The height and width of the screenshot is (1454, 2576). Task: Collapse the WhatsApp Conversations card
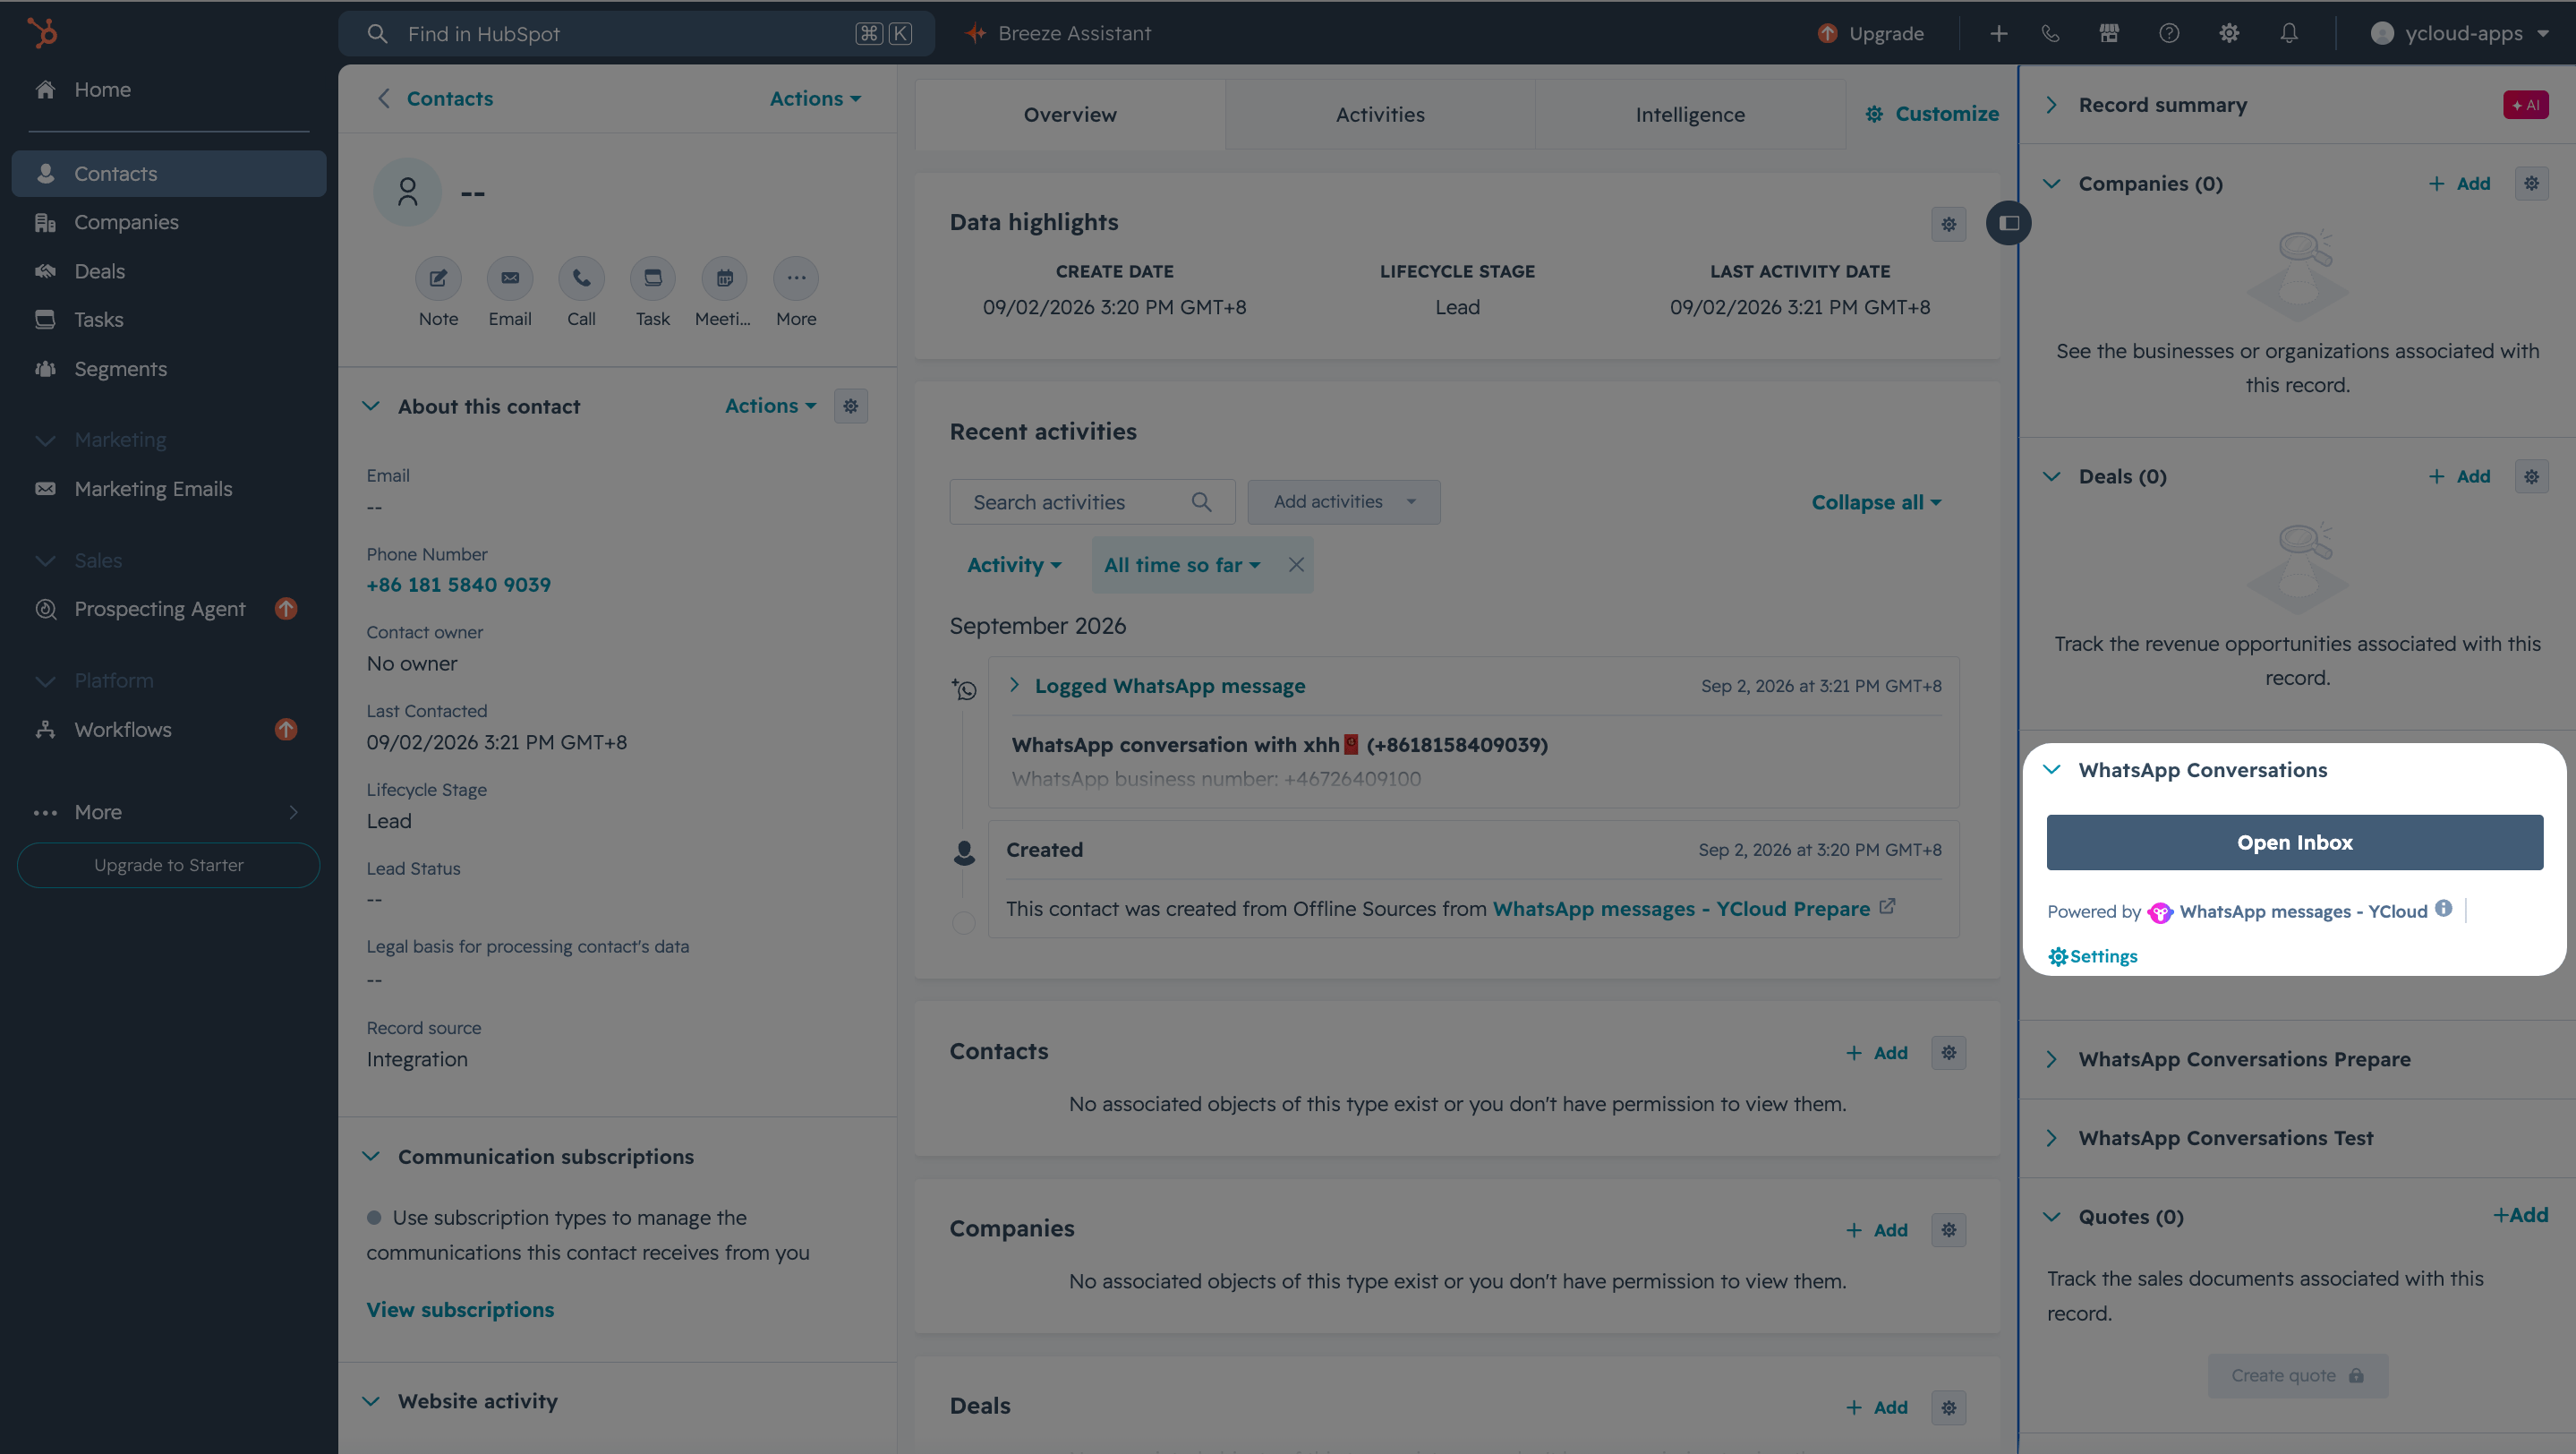click(2051, 769)
